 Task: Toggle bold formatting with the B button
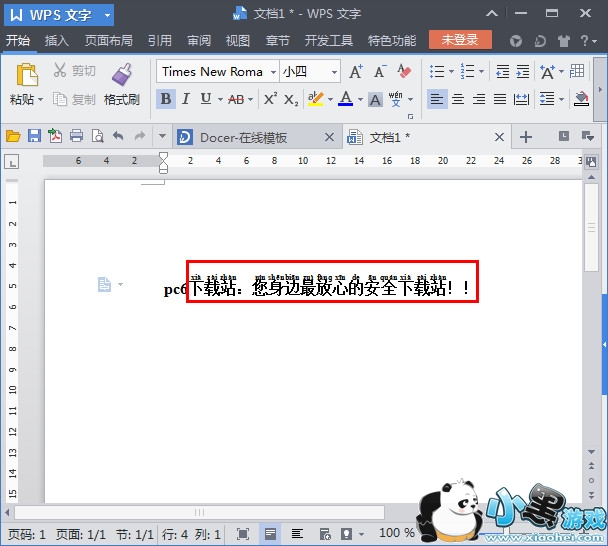point(165,99)
